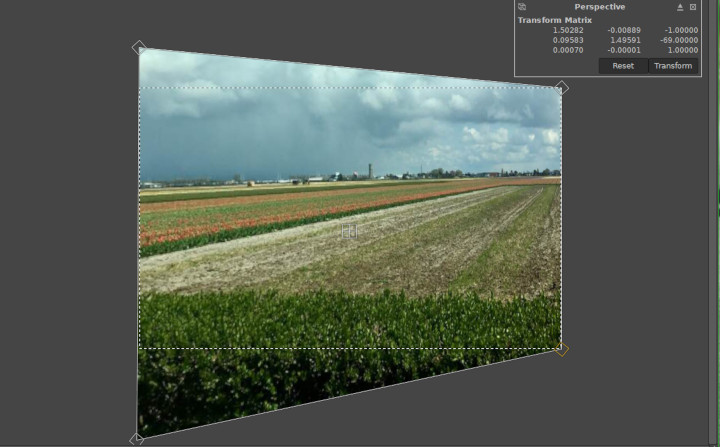This screenshot has height=447, width=720.
Task: Click matrix value 0.09583
Action: pos(568,40)
